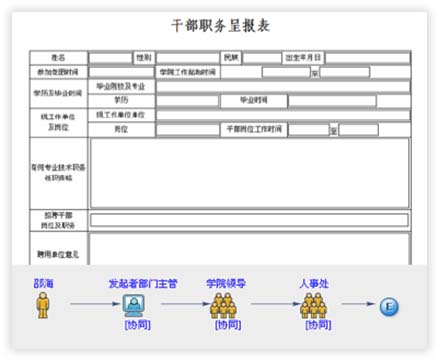This screenshot has height=362, width=440.
Task: Focus the 姓名 input field
Action: pyautogui.click(x=111, y=58)
